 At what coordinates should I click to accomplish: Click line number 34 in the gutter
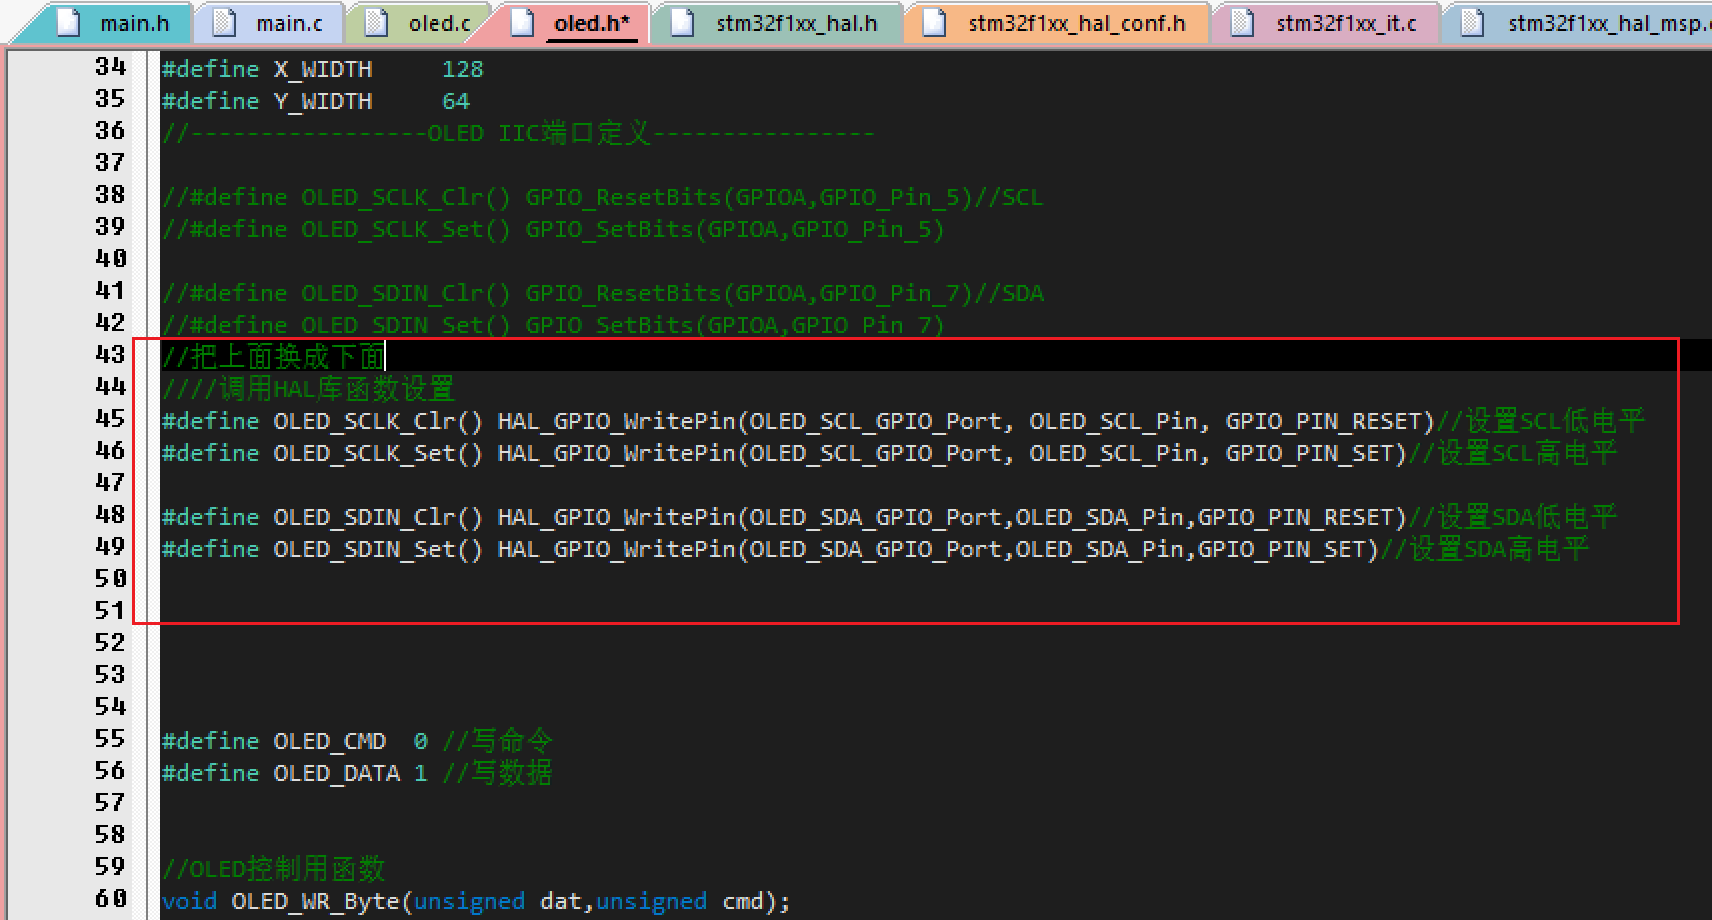point(110,67)
